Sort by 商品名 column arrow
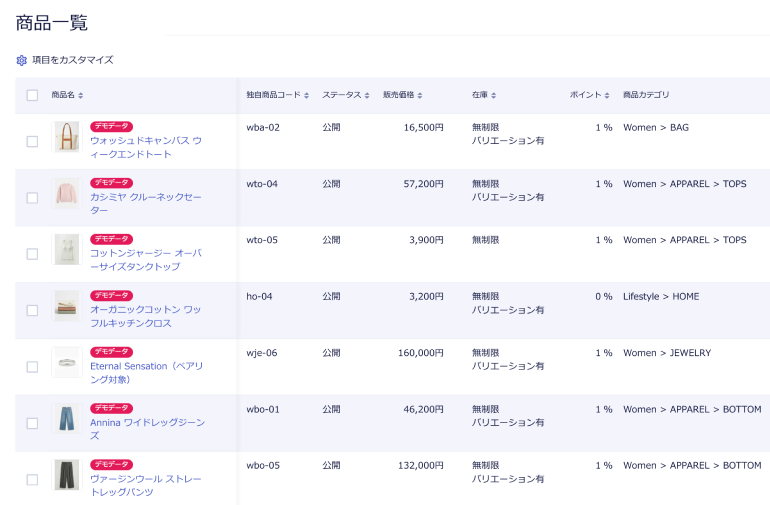 81,95
